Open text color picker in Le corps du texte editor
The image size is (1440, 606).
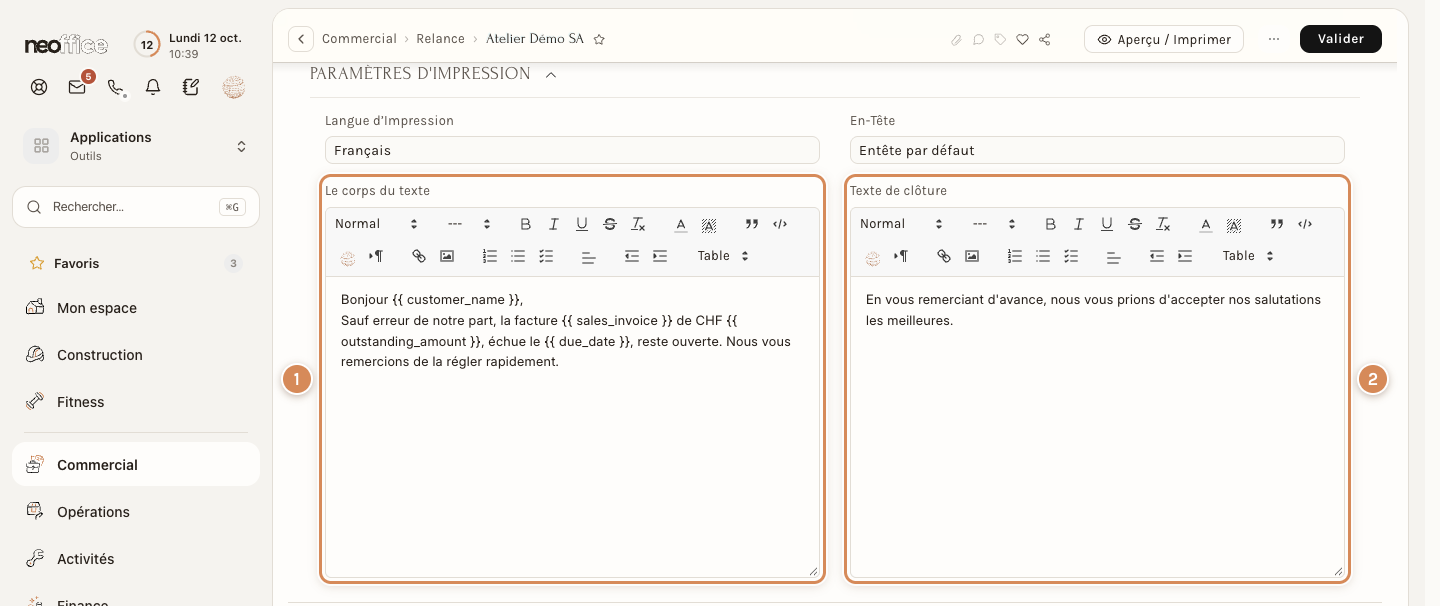coord(681,224)
